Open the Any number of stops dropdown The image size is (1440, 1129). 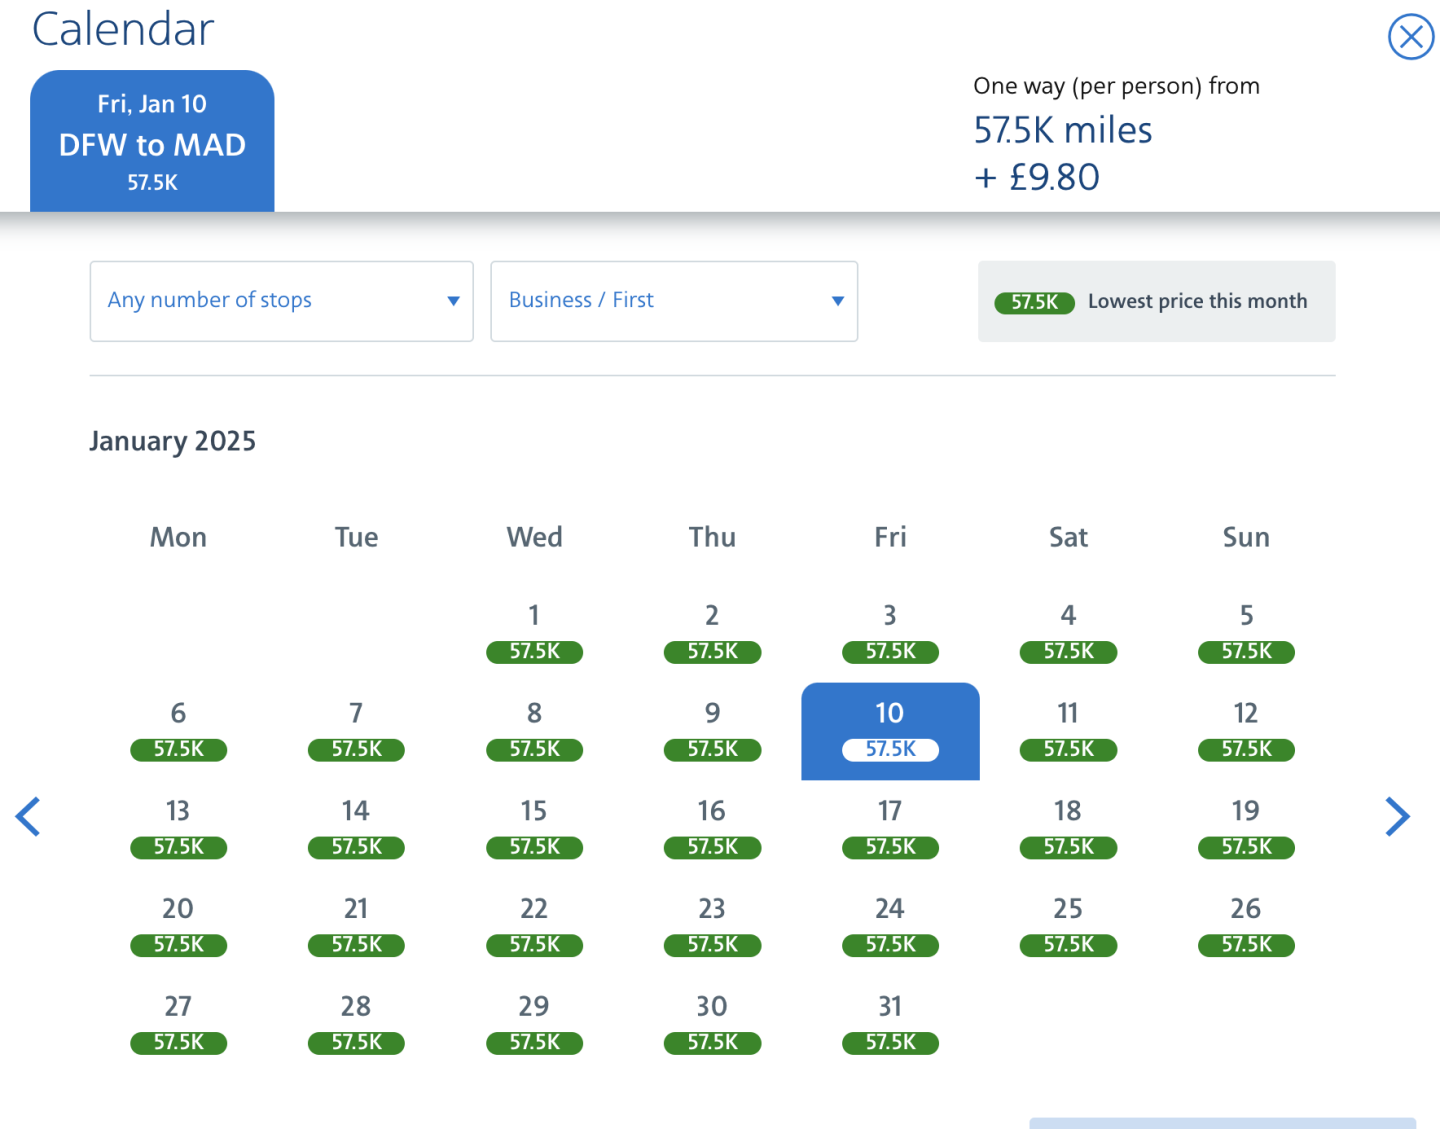[x=281, y=301]
